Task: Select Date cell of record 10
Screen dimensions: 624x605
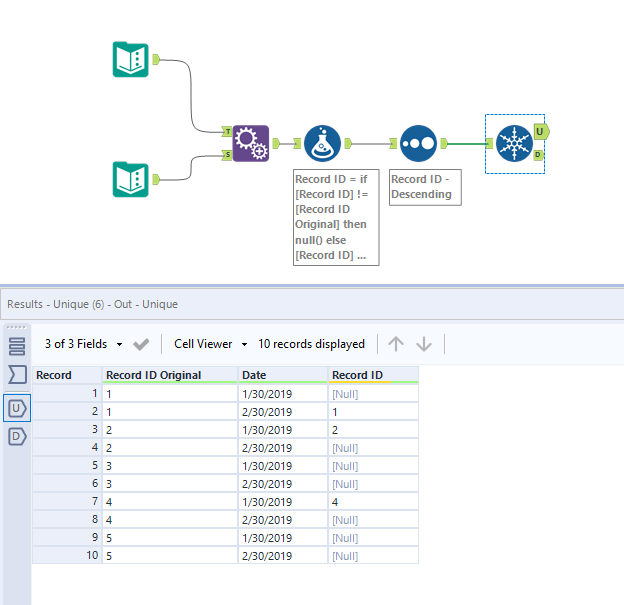Action: click(283, 556)
